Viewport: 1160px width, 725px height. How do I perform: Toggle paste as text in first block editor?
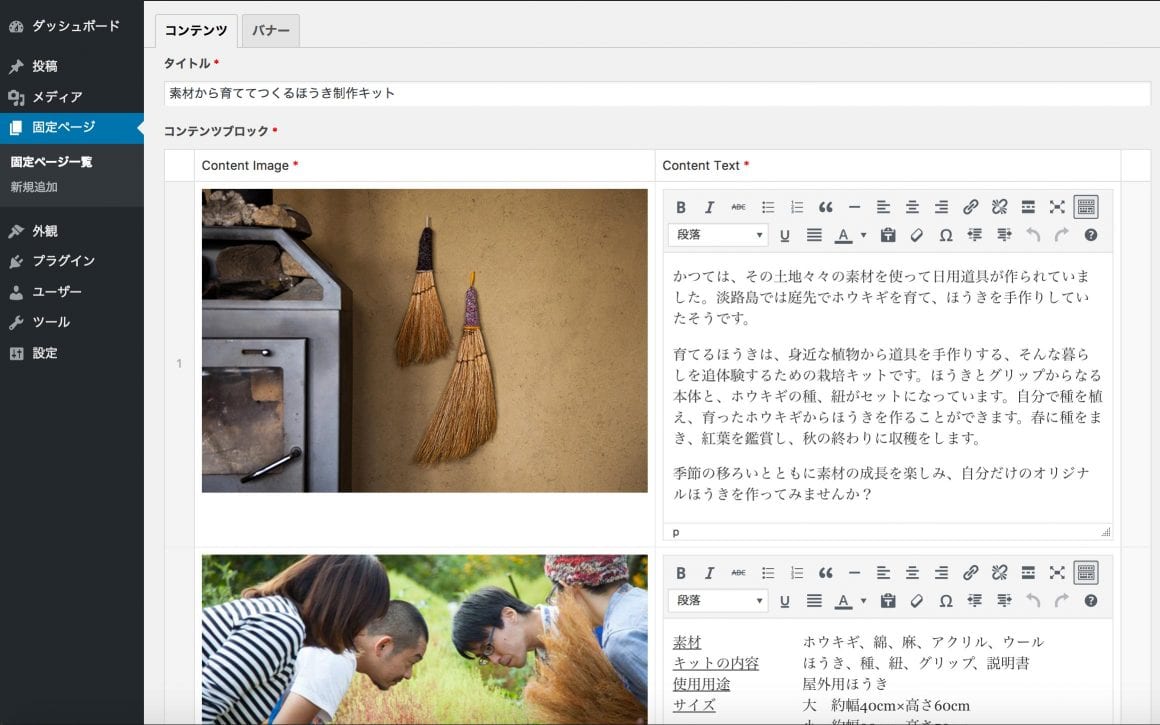(x=888, y=235)
